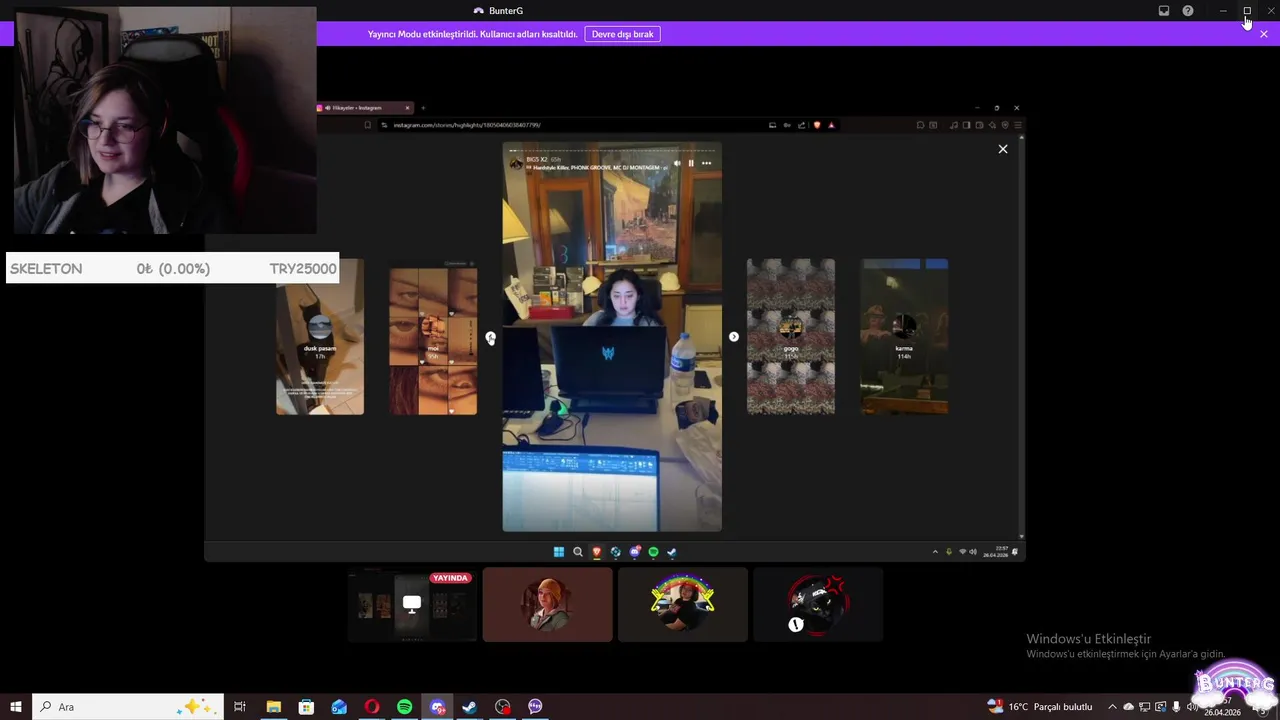This screenshot has height=720, width=1280.
Task: Dismiss the purple Streamer Mode banner
Action: point(1264,34)
